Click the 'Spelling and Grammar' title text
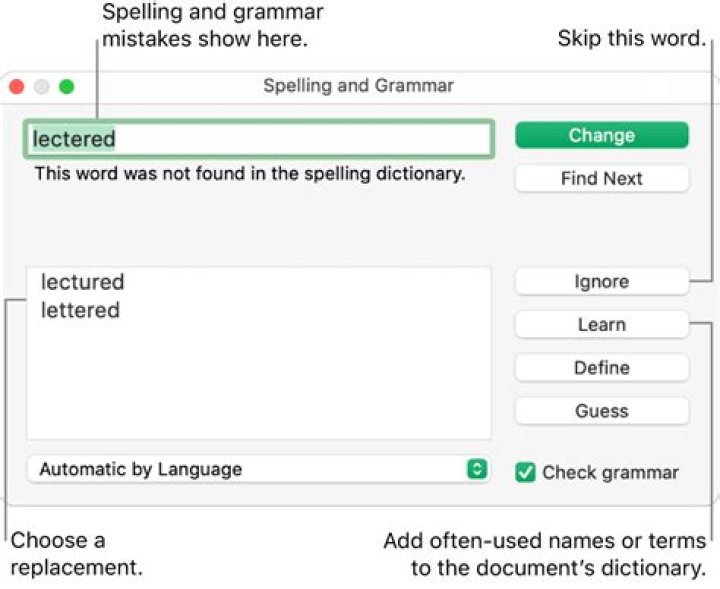Image resolution: width=720 pixels, height=589 pixels. tap(358, 86)
